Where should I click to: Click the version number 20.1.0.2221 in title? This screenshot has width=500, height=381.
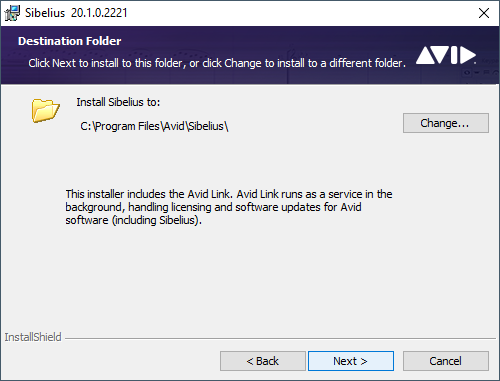pyautogui.click(x=99, y=13)
